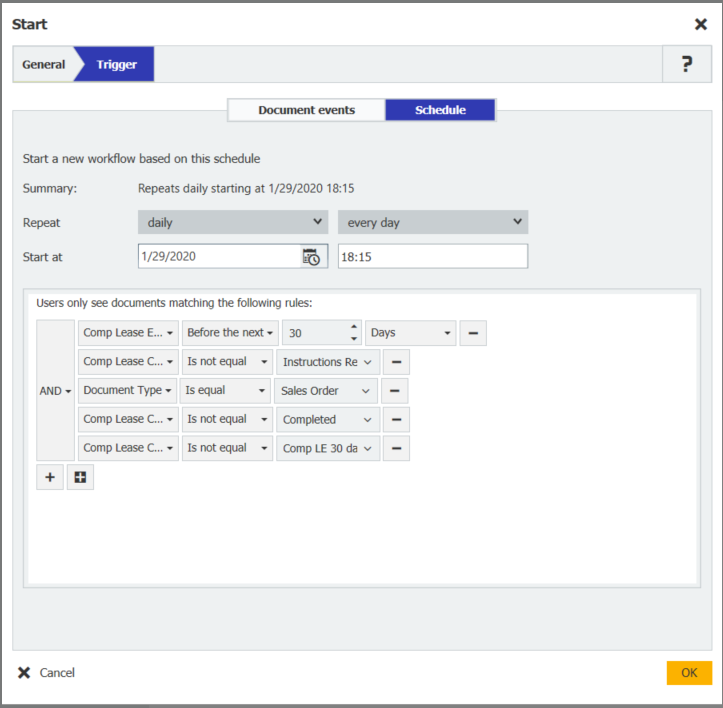Image resolution: width=723 pixels, height=708 pixels.
Task: Open the every day frequency dropdown
Action: [432, 222]
